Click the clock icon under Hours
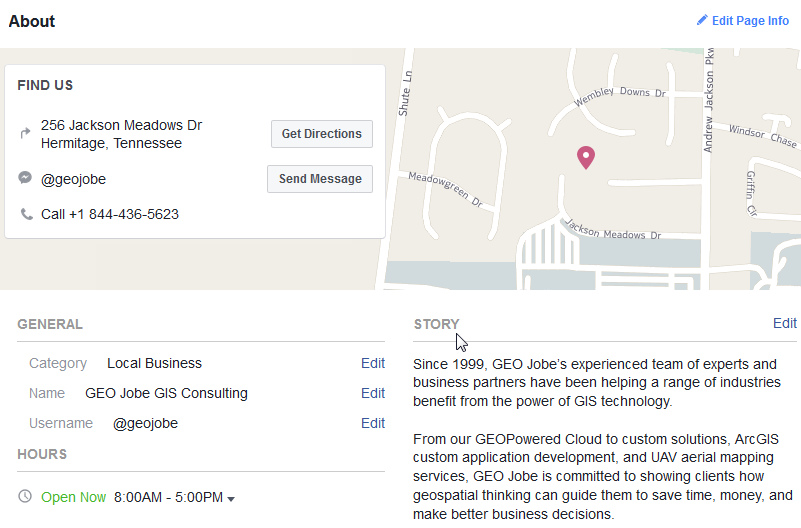This screenshot has height=528, width=801. tap(25, 496)
